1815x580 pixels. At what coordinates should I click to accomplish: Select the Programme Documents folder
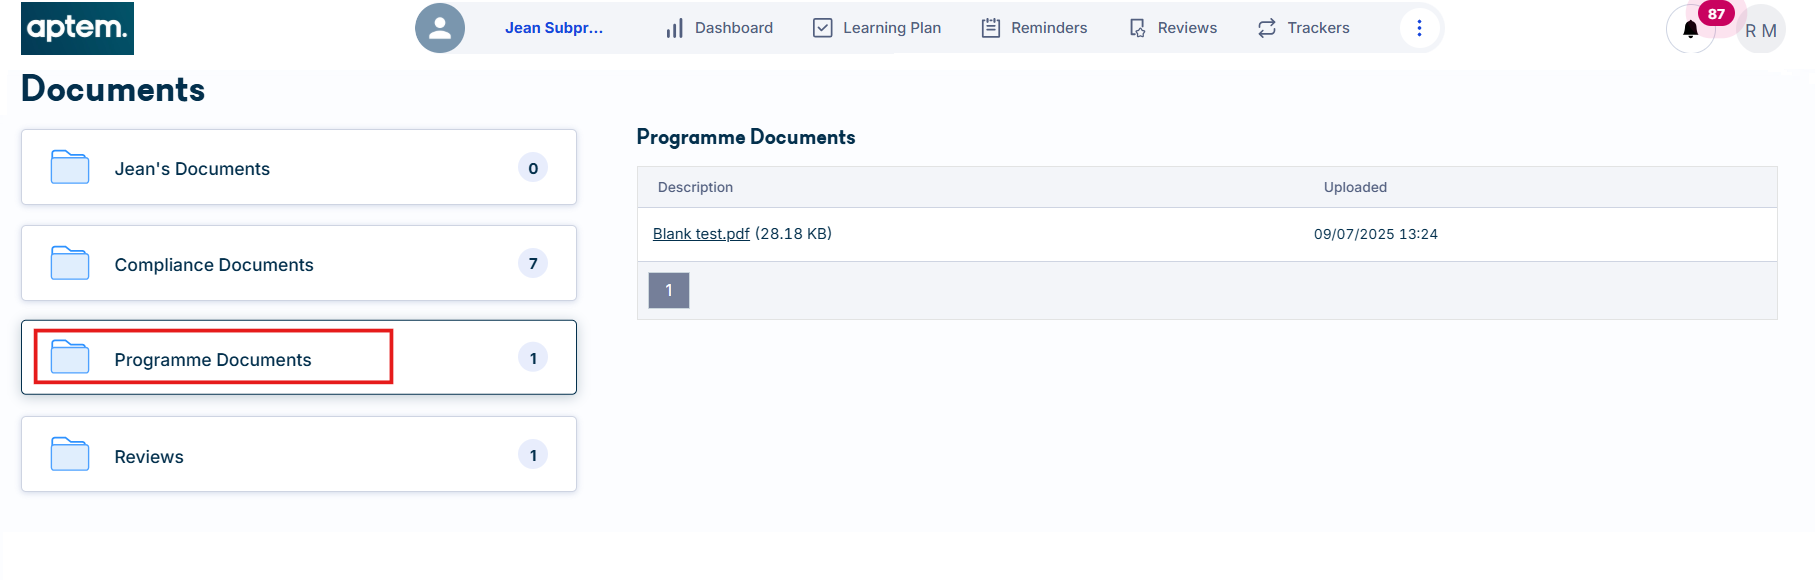299,358
